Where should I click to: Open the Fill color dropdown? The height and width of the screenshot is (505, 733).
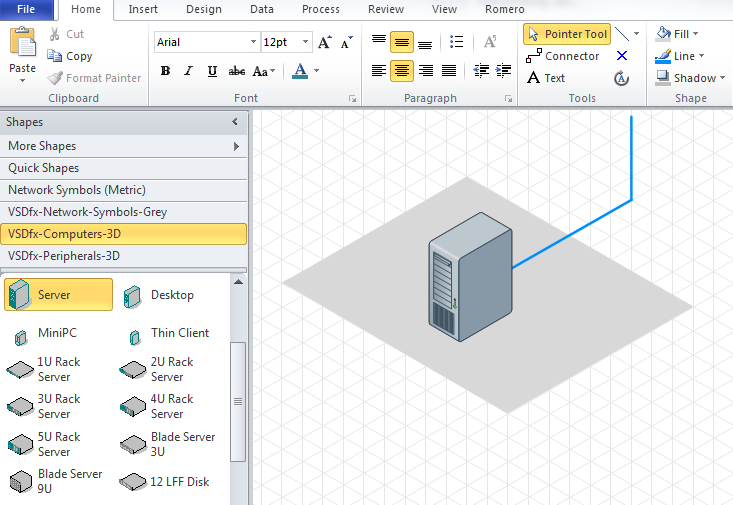point(678,34)
